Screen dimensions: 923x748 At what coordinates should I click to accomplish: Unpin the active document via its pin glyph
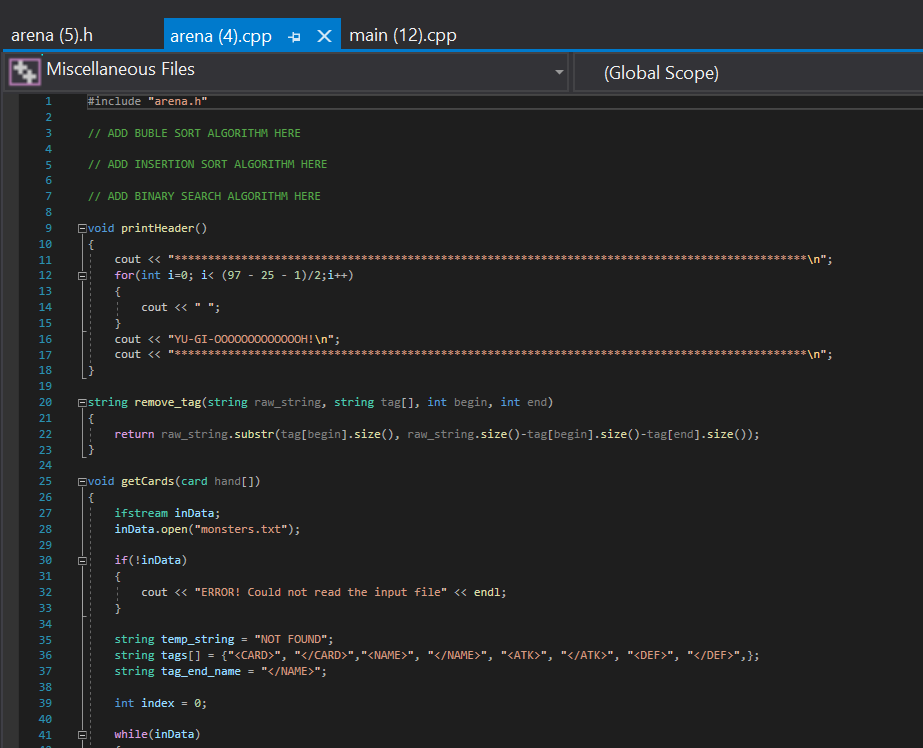point(293,34)
